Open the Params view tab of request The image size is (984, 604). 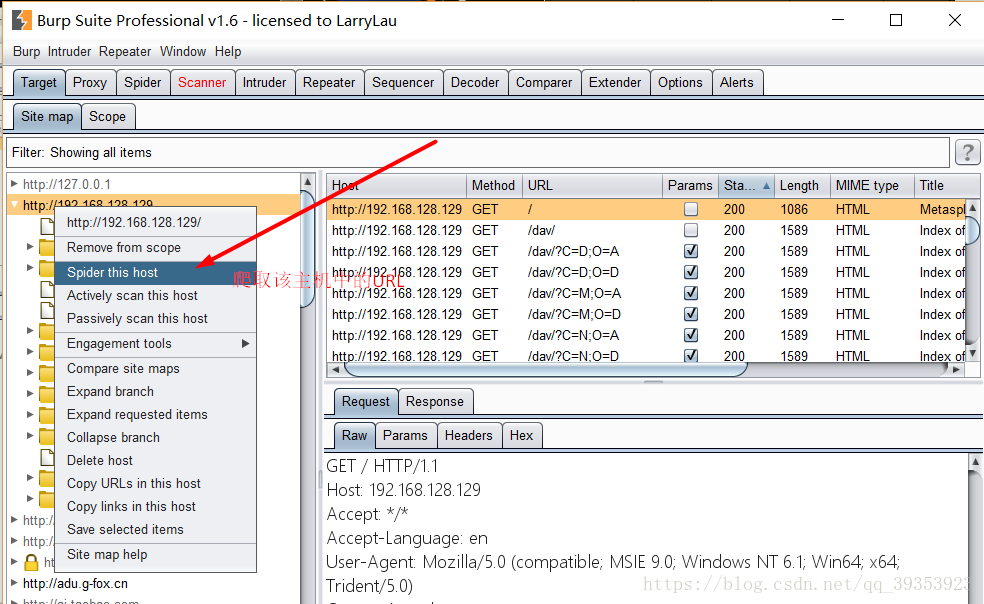pyautogui.click(x=405, y=435)
